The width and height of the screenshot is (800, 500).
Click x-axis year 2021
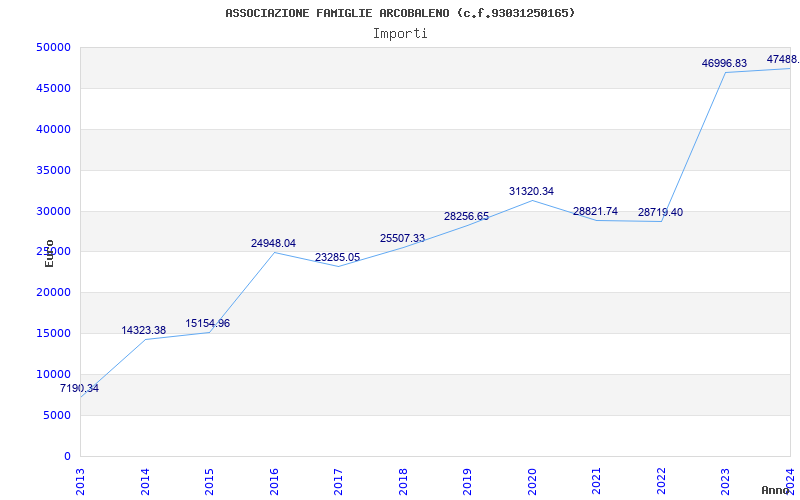[596, 481]
